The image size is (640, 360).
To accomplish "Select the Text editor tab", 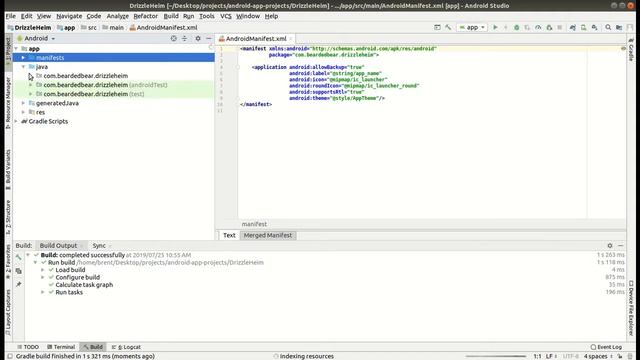I will pyautogui.click(x=229, y=235).
